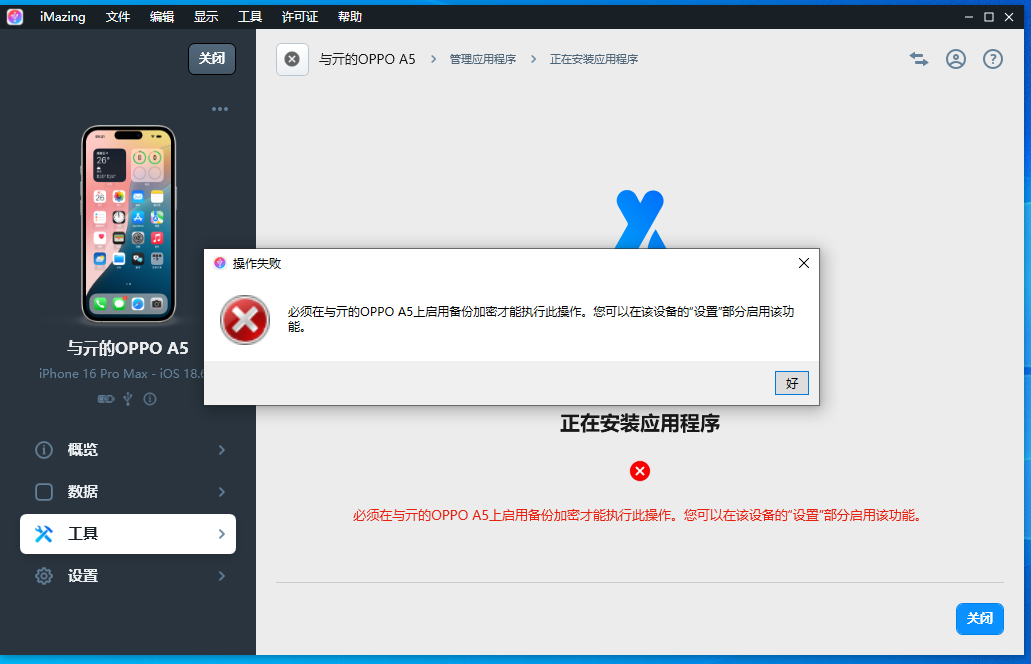Click the 正在安装应用程序 heading
Viewport: 1031px width, 664px height.
pyautogui.click(x=640, y=423)
